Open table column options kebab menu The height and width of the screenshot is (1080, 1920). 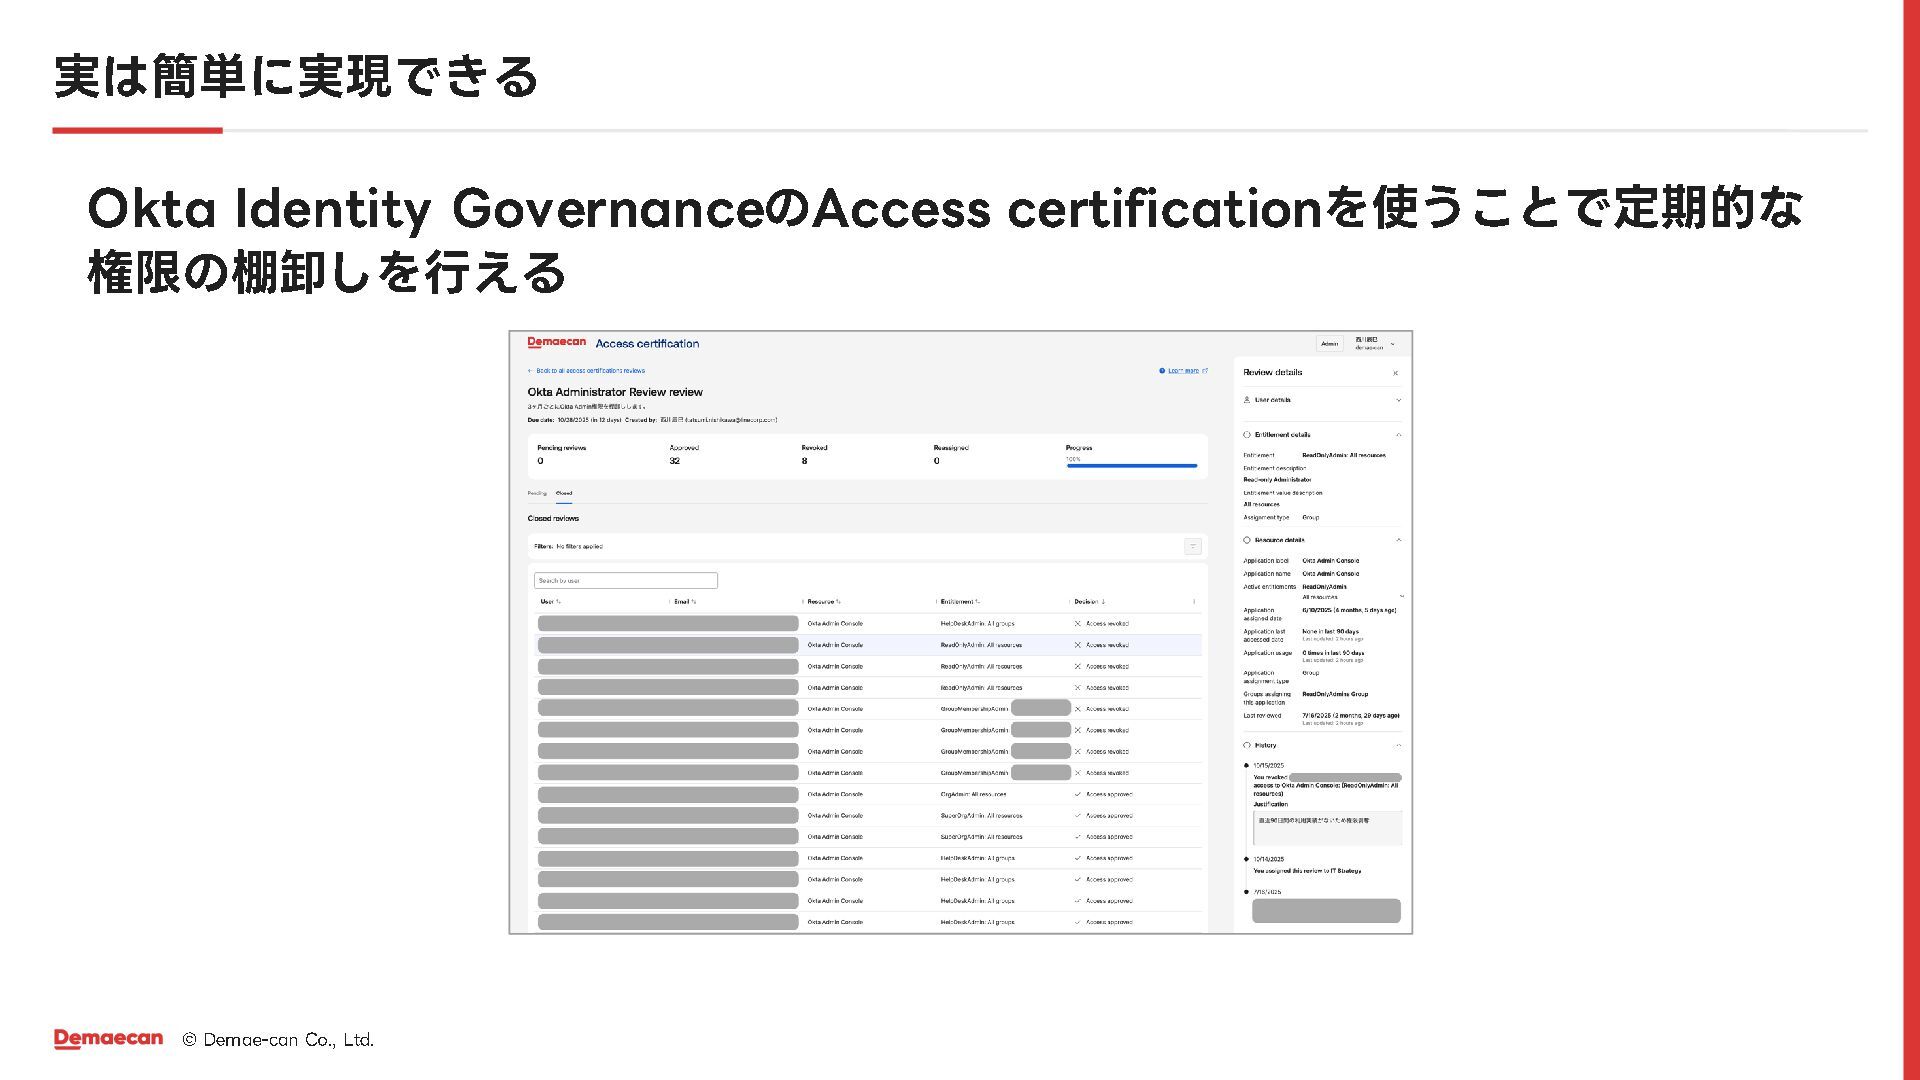1193,602
